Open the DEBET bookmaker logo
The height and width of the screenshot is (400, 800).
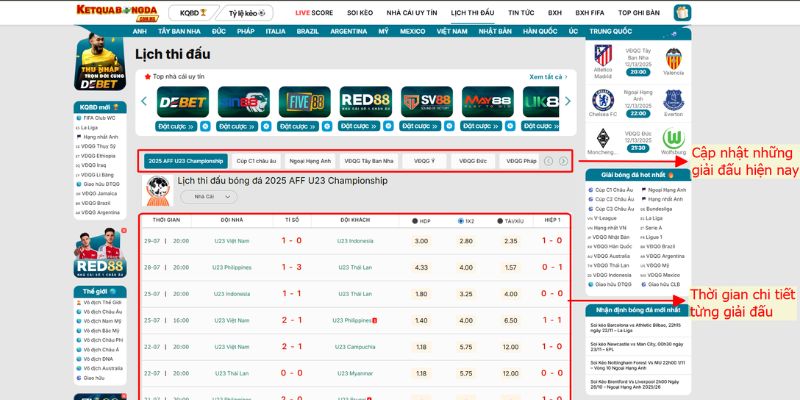183,102
